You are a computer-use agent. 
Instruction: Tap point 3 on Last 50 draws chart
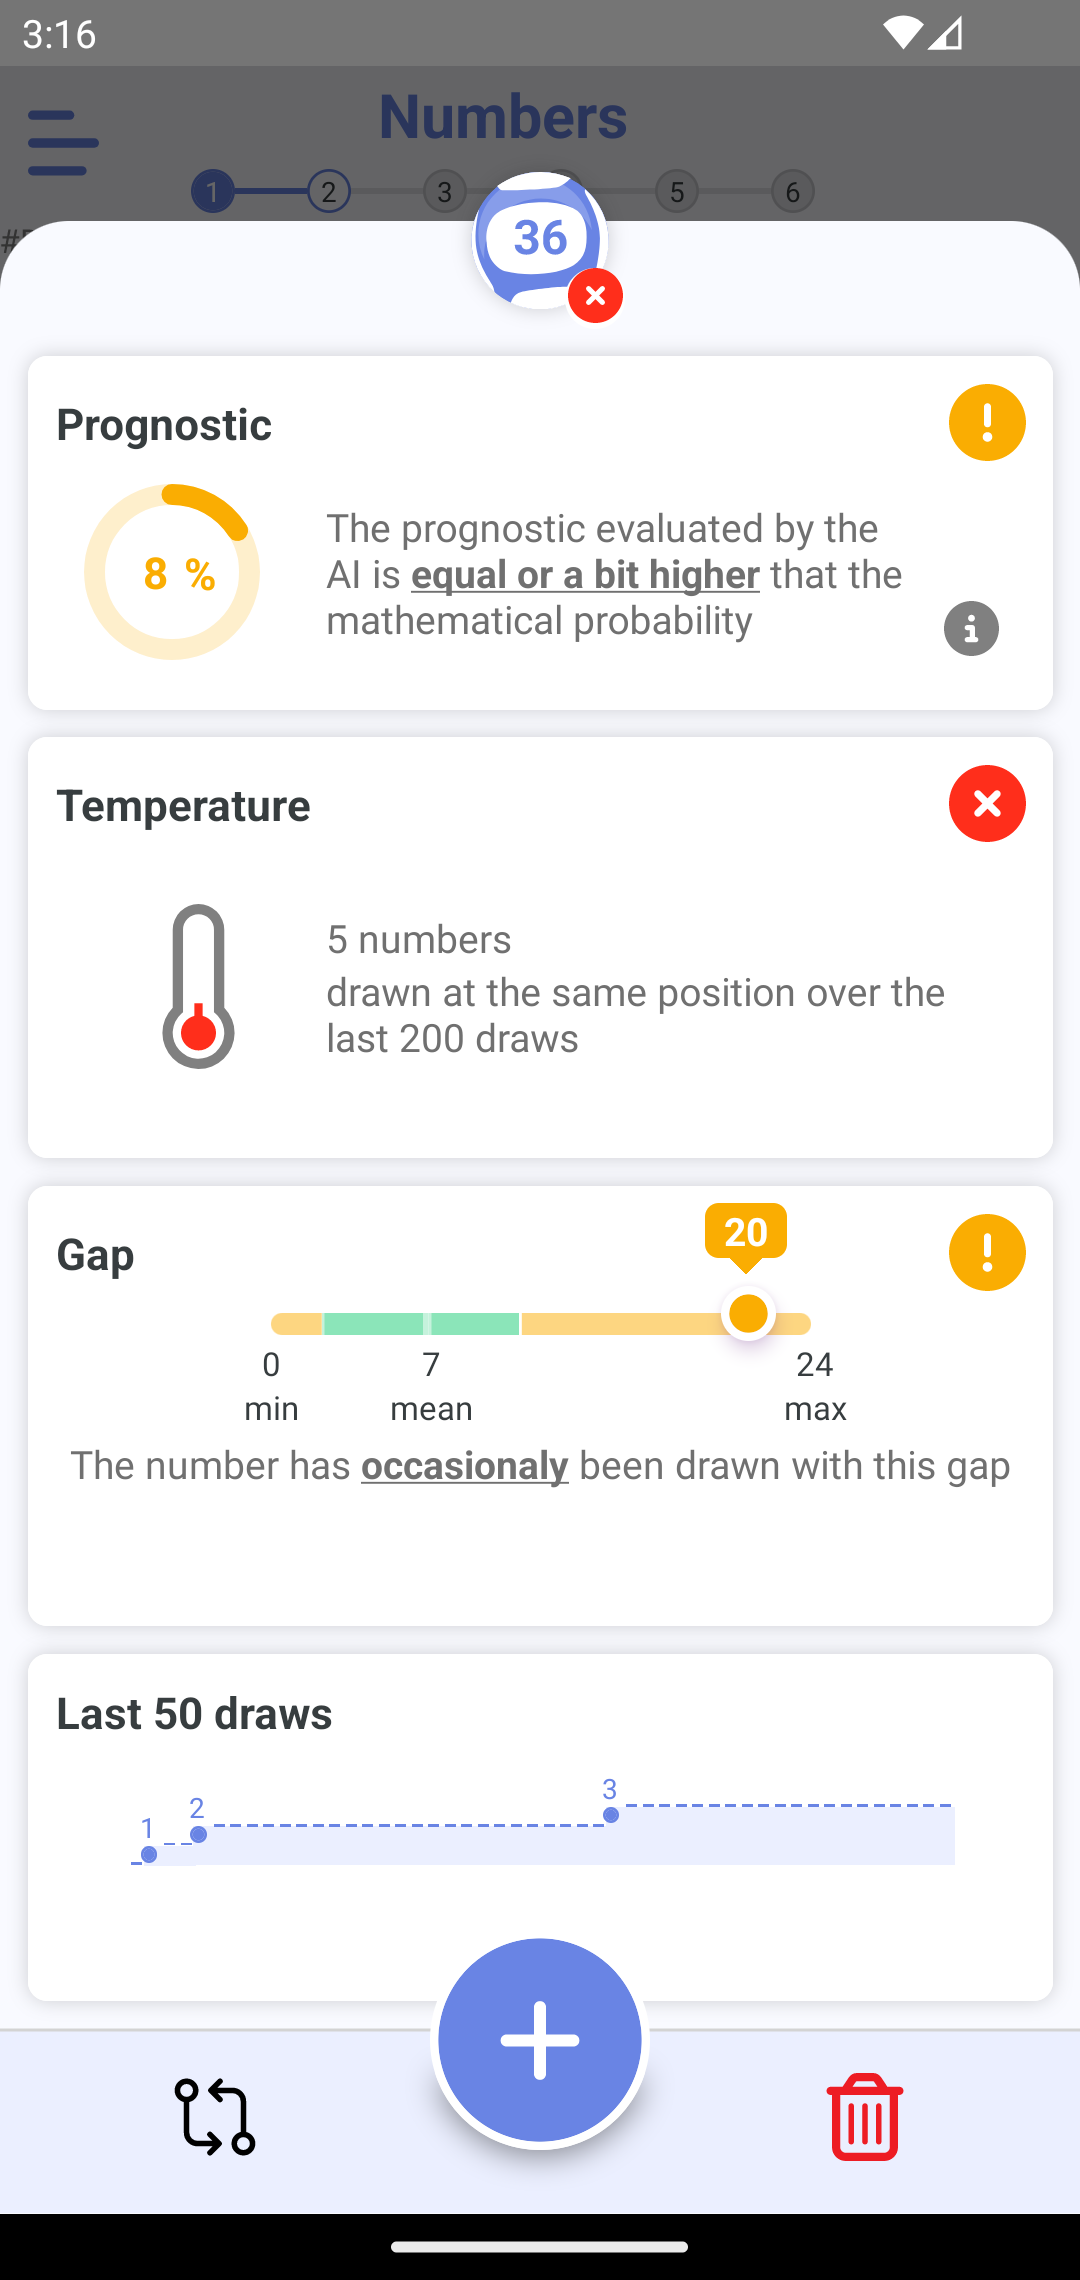[x=610, y=1813]
